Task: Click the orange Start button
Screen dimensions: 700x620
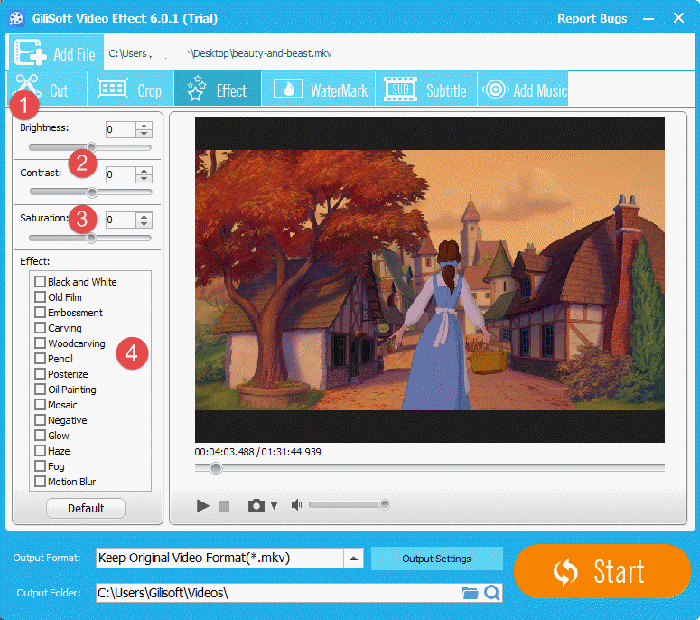Action: tap(602, 571)
